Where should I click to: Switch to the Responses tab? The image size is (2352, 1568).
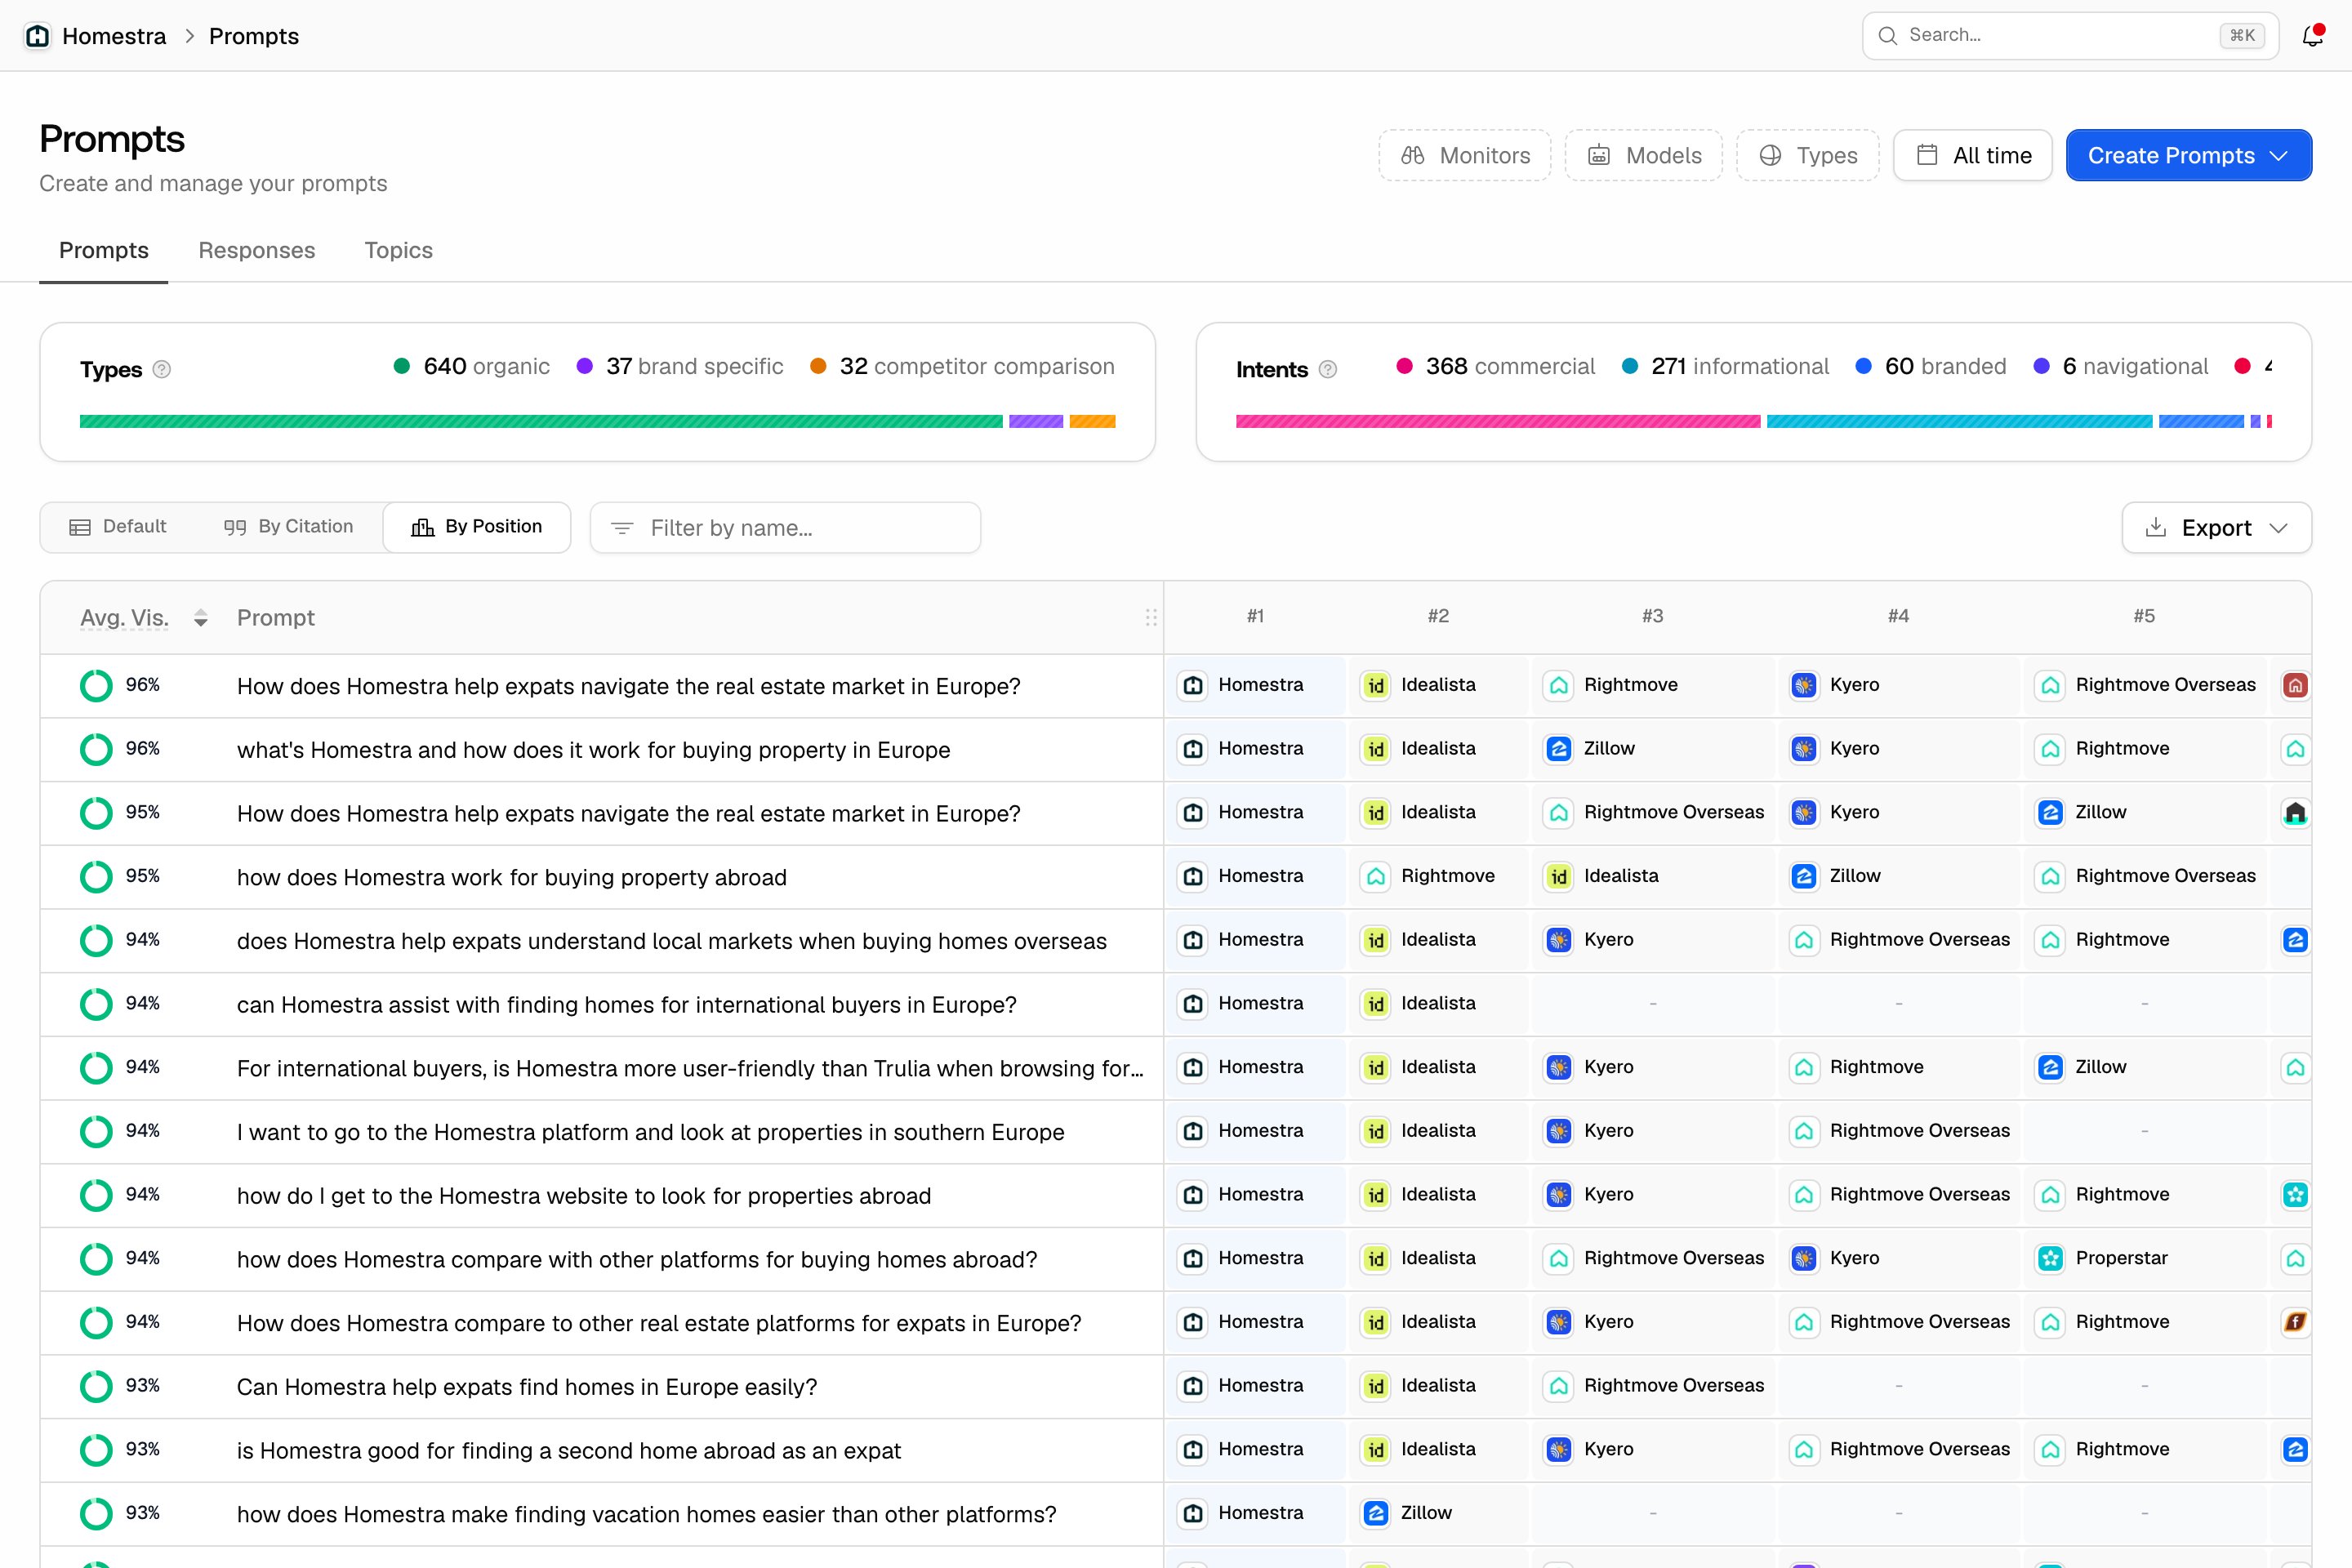click(257, 250)
